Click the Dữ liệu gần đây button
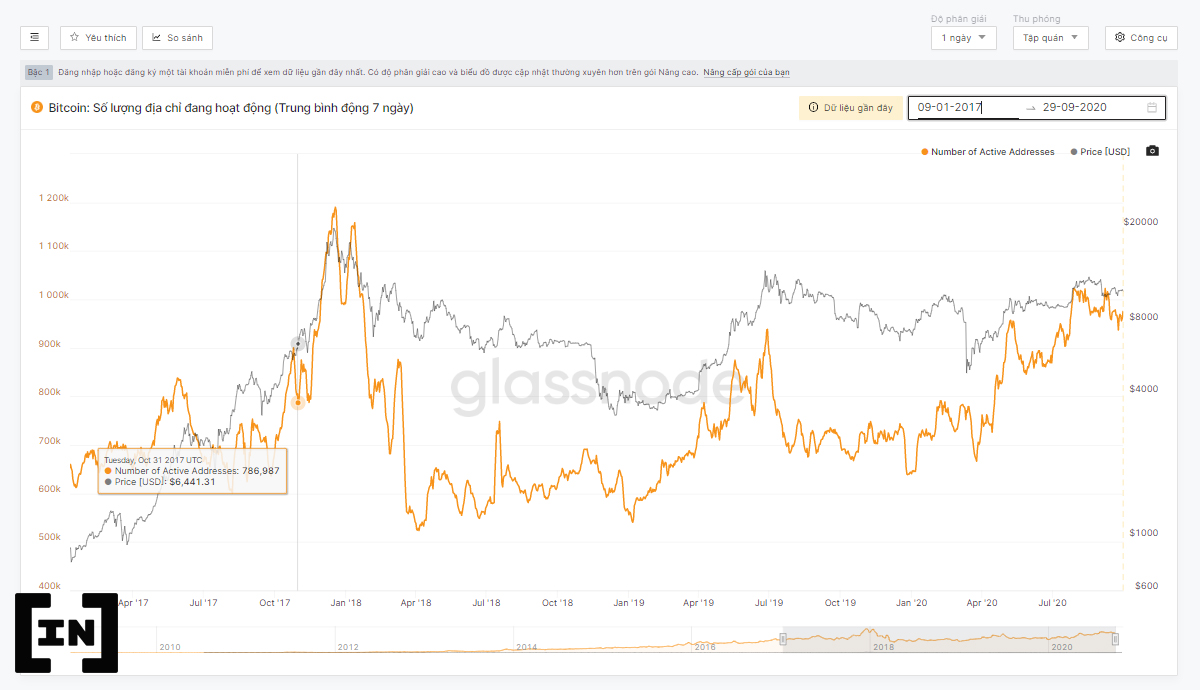This screenshot has width=1200, height=690. click(x=851, y=108)
